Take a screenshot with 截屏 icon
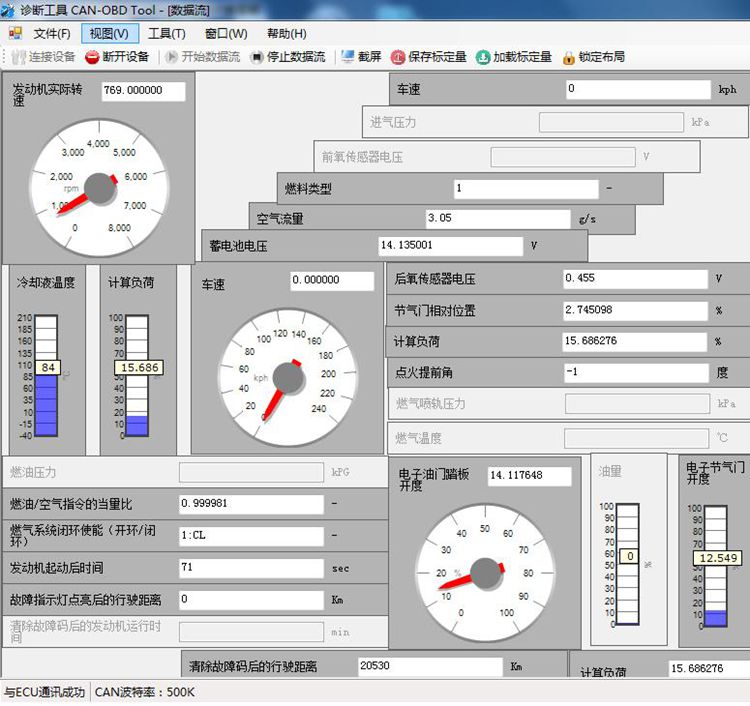This screenshot has width=750, height=706. 347,57
